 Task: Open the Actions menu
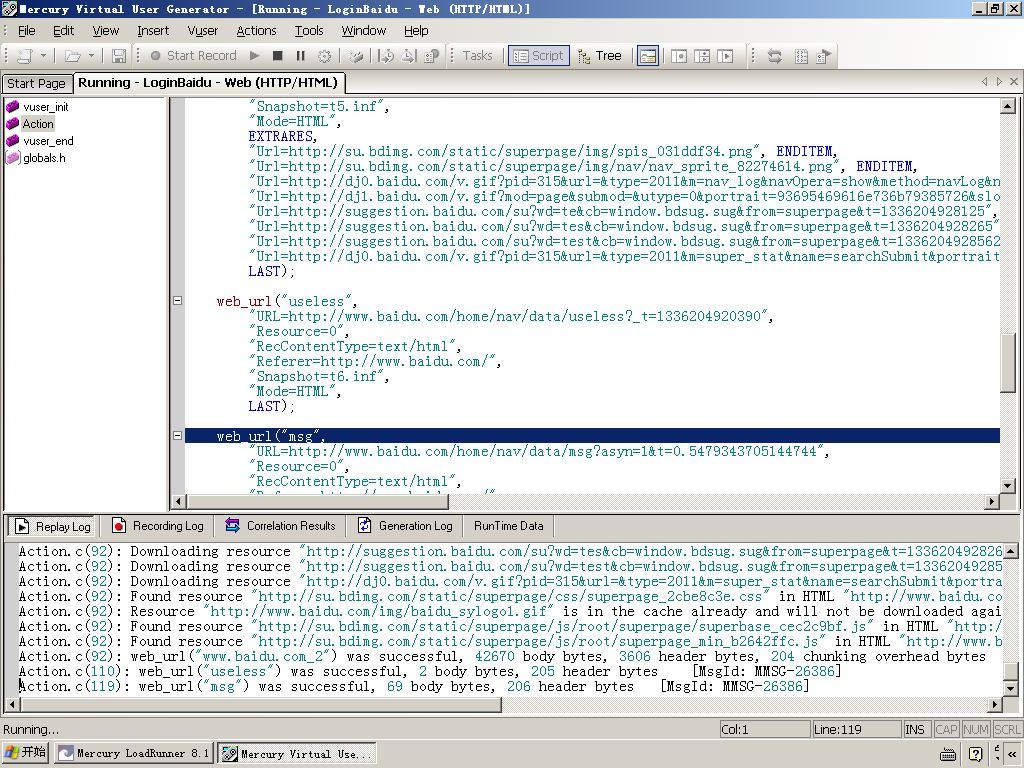[256, 31]
